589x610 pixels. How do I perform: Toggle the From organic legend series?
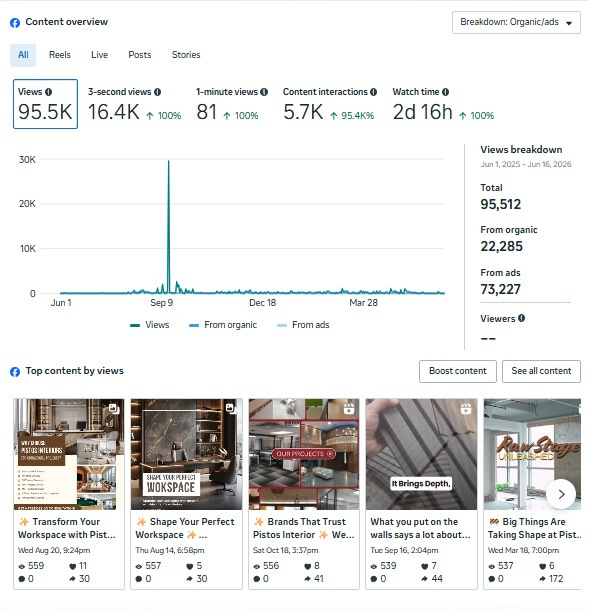(x=223, y=325)
